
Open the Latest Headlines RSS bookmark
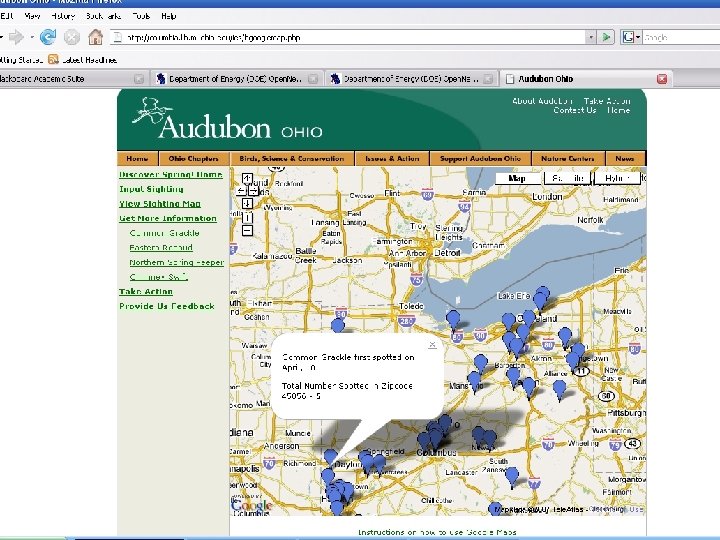tap(83, 60)
